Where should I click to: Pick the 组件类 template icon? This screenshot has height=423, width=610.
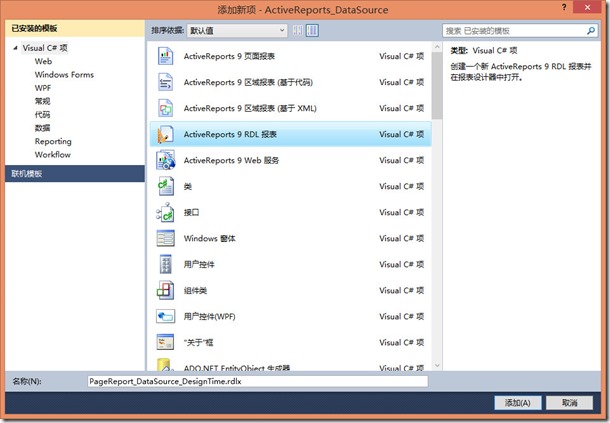pos(165,291)
